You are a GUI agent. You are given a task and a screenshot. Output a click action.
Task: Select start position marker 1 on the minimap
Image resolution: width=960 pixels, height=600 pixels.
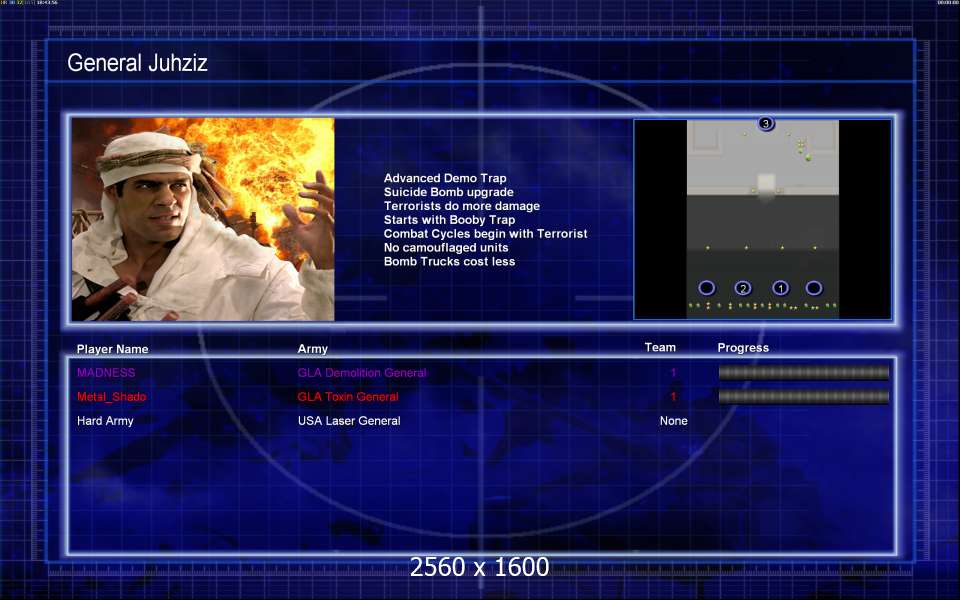pyautogui.click(x=780, y=288)
